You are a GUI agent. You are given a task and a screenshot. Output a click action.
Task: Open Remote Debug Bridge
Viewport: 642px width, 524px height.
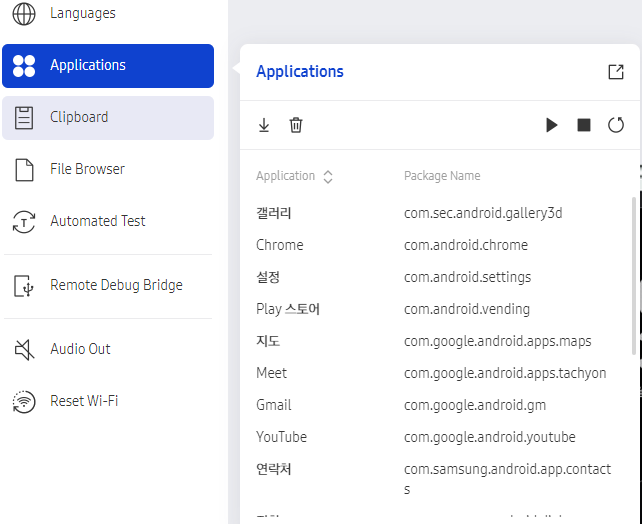click(x=108, y=285)
